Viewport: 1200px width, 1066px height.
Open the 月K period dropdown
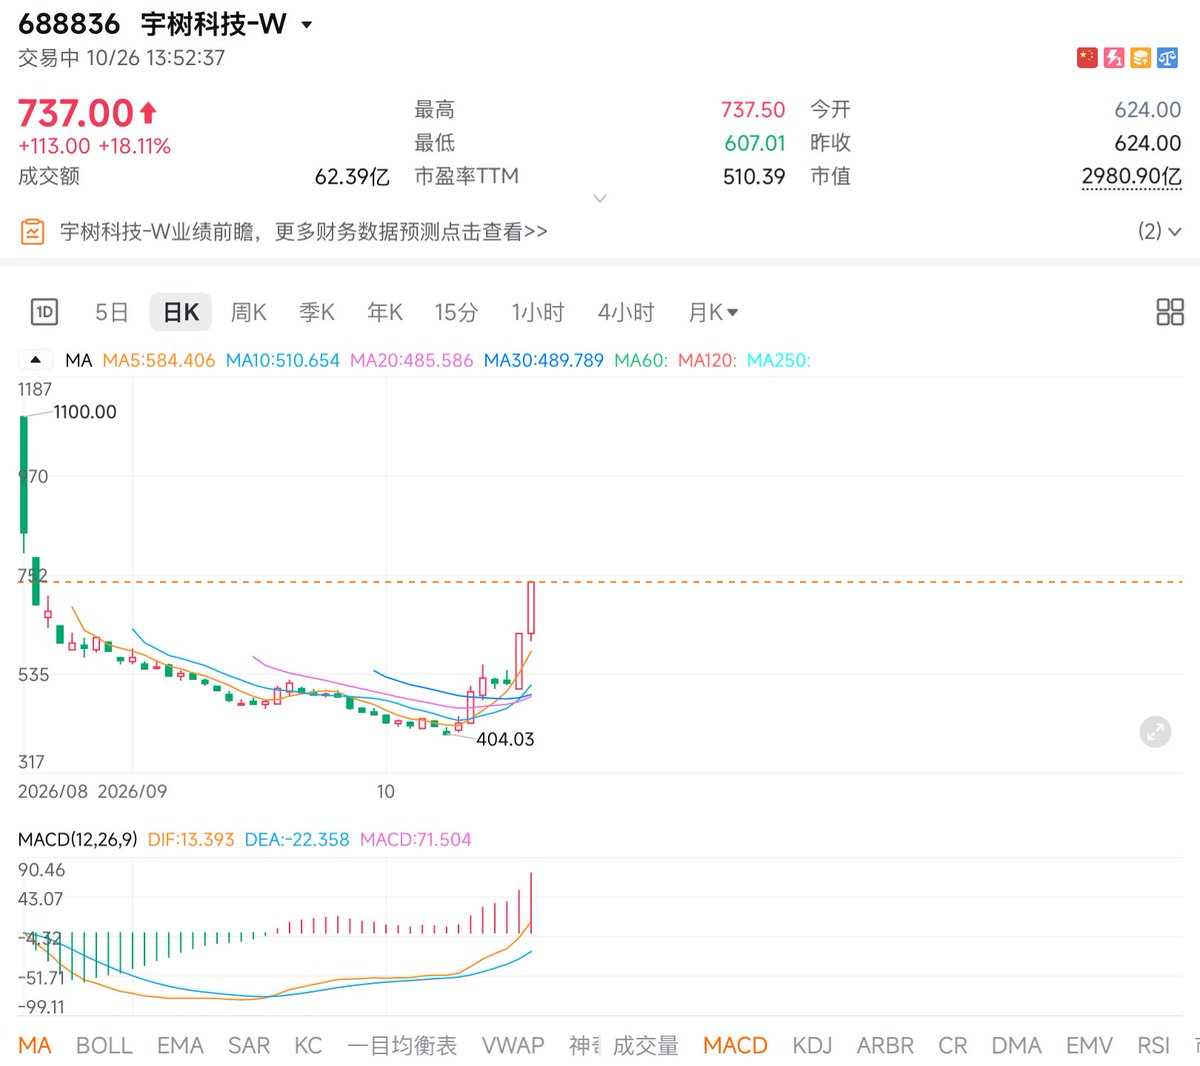click(x=713, y=313)
